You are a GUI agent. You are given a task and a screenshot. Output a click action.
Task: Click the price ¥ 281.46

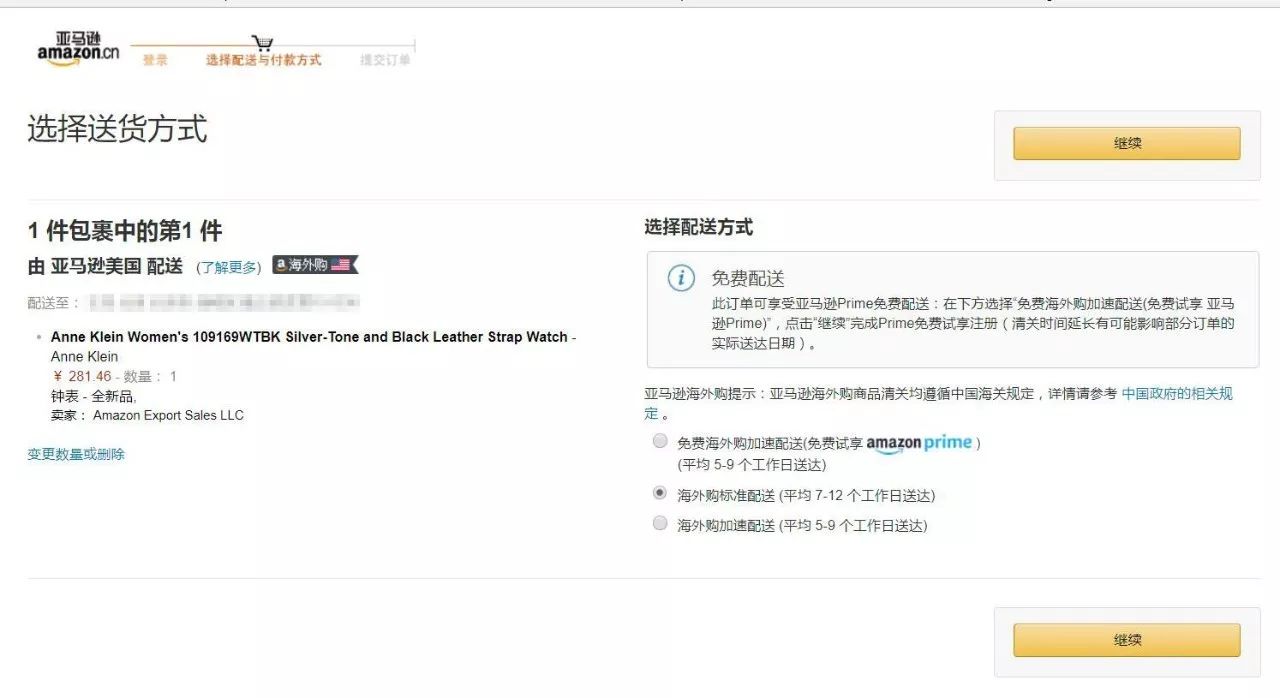click(x=82, y=376)
